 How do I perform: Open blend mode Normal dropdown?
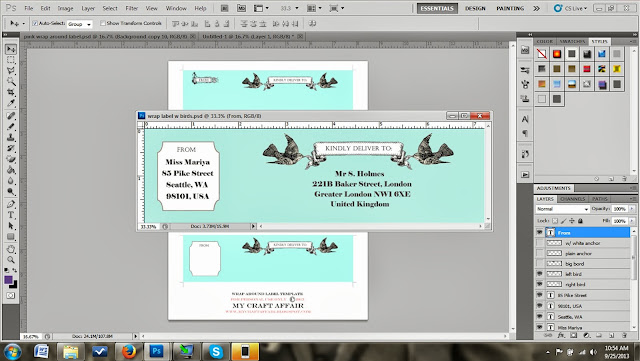pyautogui.click(x=562, y=209)
